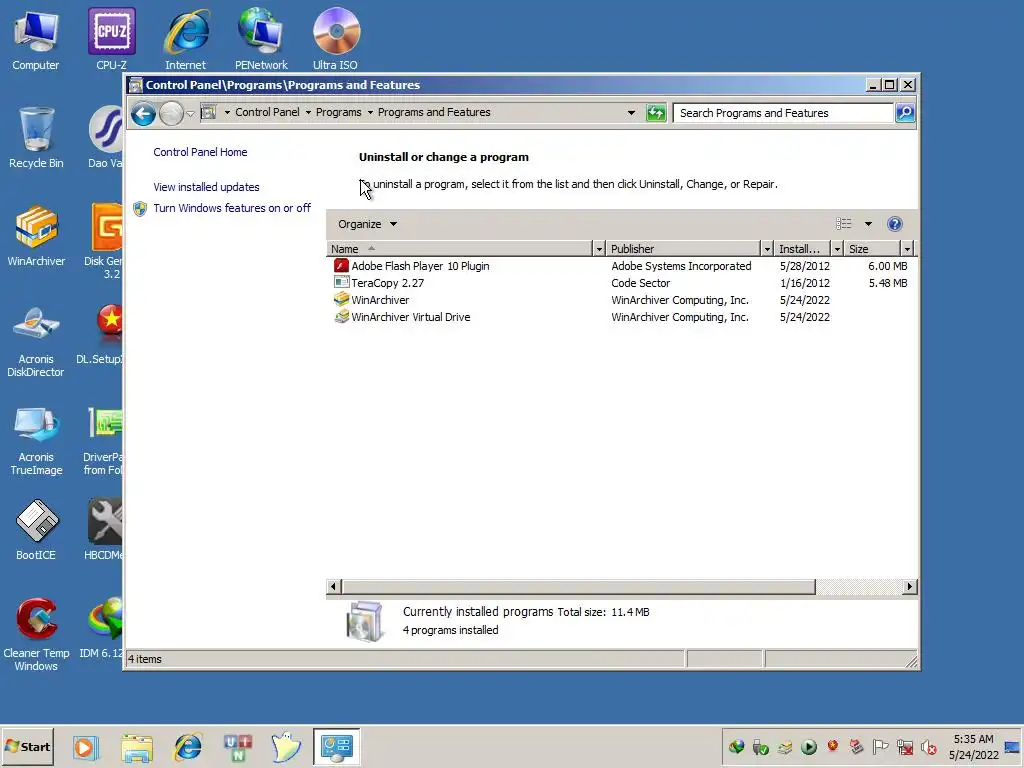This screenshot has width=1024, height=768.
Task: Open the Installed On column filter dropdown
Action: [837, 249]
